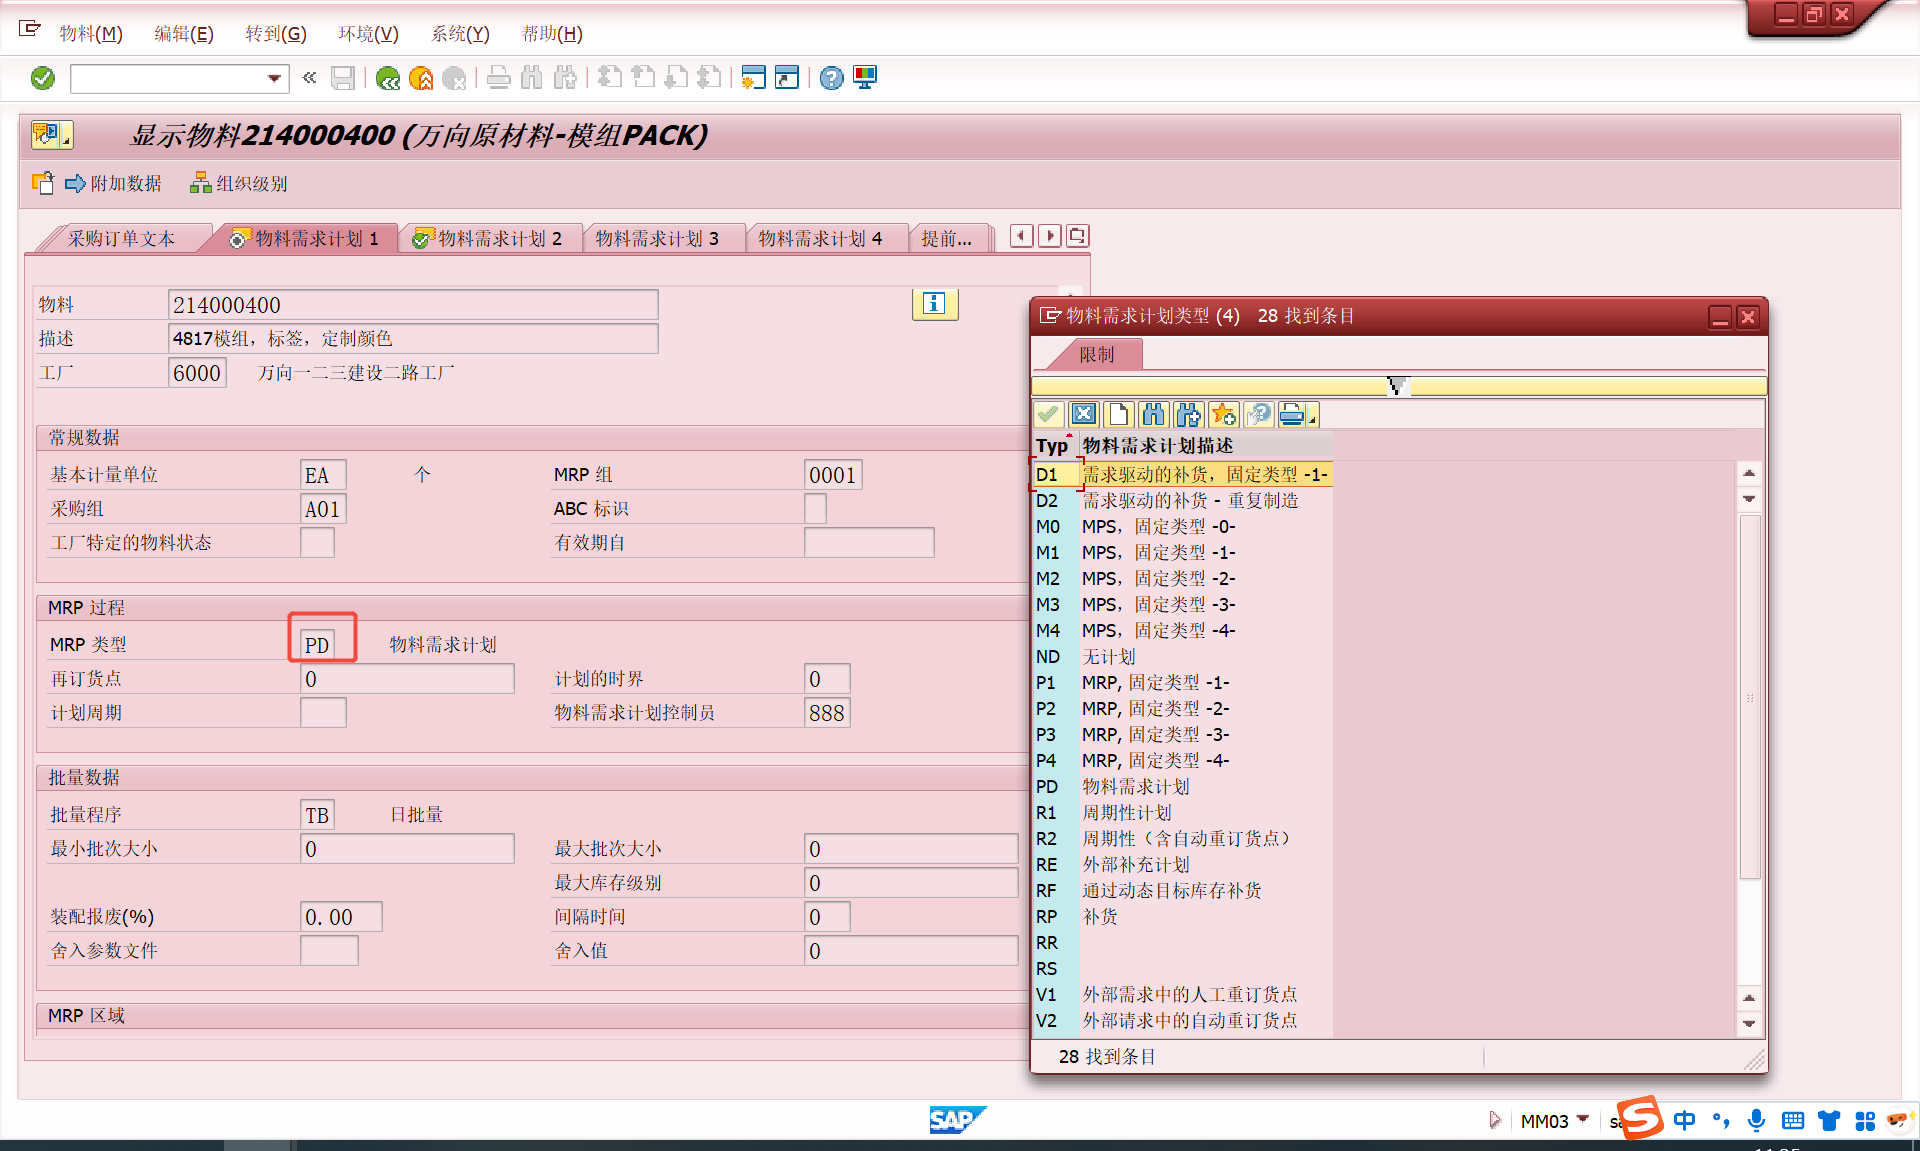Click the binoculars Find icon in the dialog
This screenshot has width=1920, height=1151.
coord(1154,414)
